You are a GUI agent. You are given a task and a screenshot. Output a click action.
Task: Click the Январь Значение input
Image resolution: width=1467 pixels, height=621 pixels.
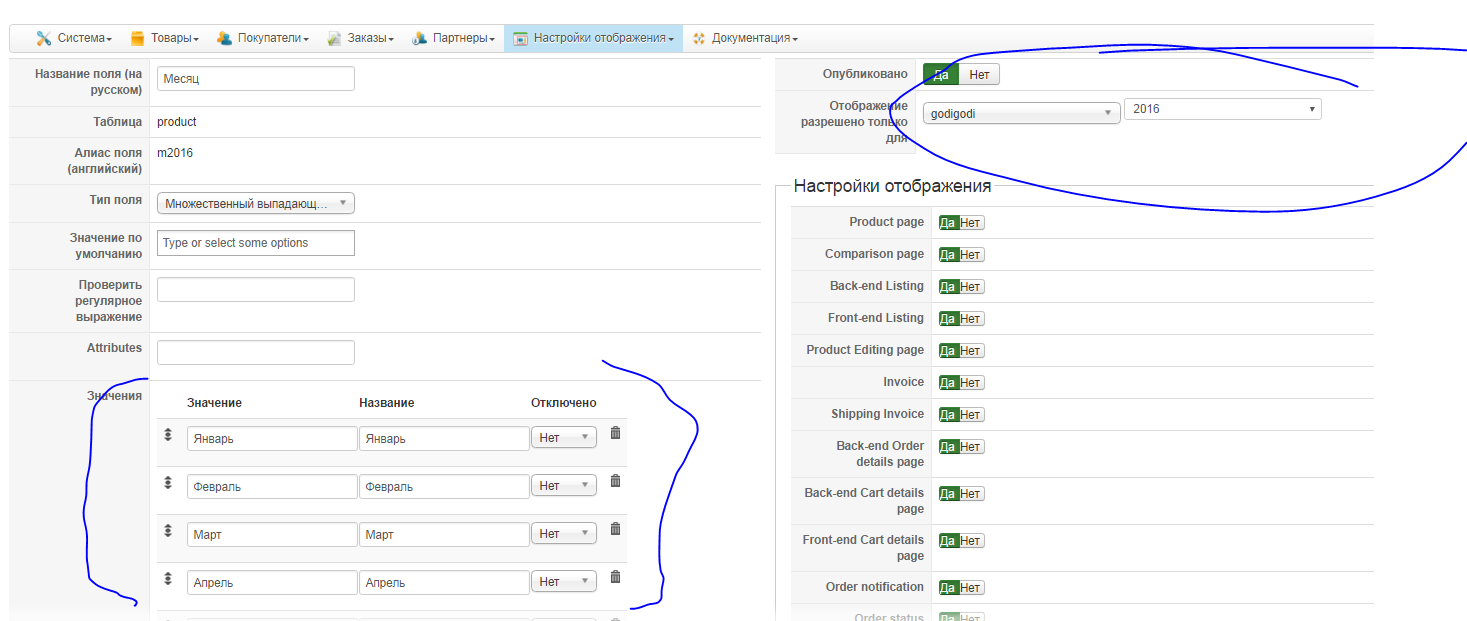272,439
